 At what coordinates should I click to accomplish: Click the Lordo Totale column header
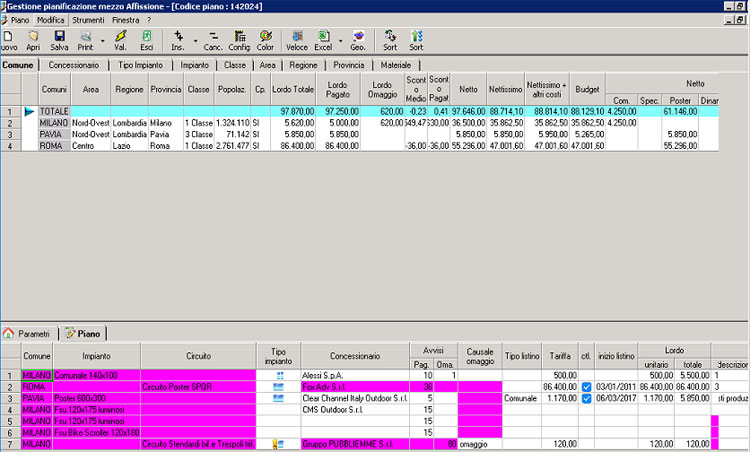tap(292, 89)
